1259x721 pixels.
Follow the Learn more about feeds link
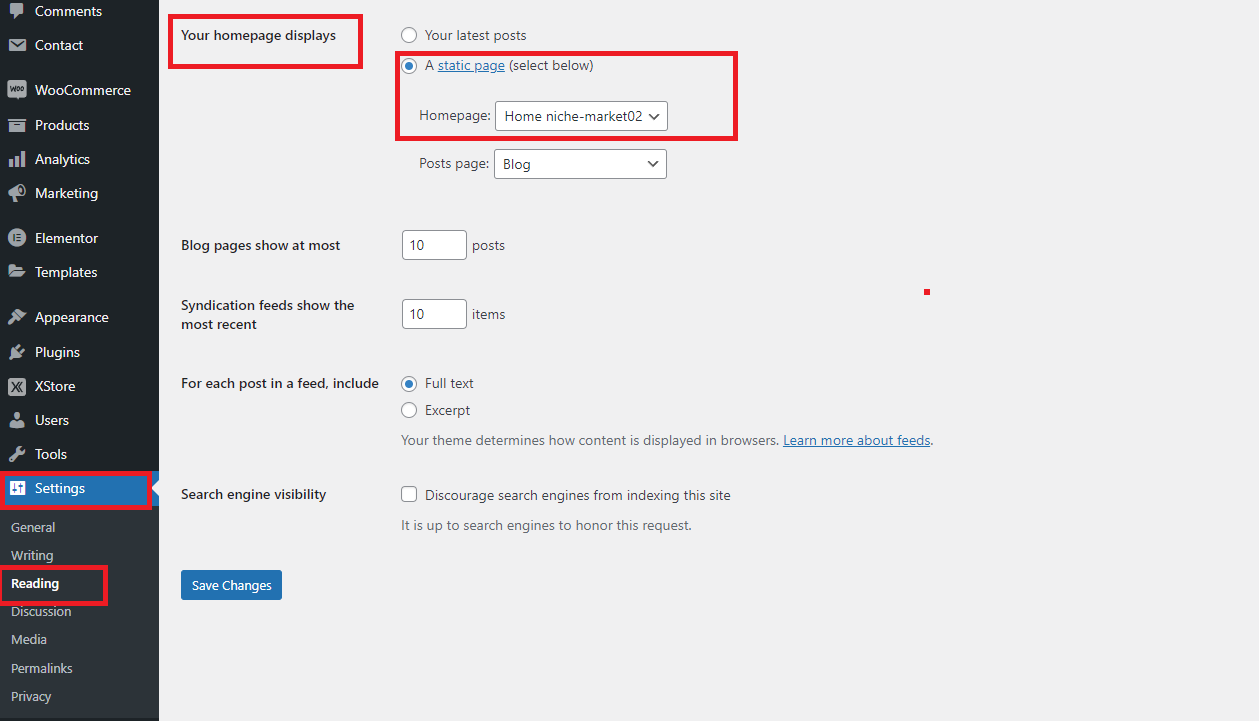click(x=857, y=440)
